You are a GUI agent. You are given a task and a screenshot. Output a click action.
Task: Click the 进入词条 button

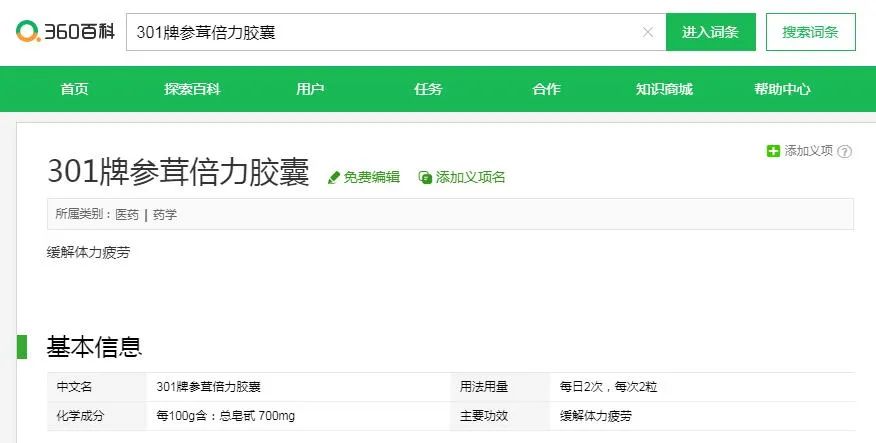[x=711, y=32]
